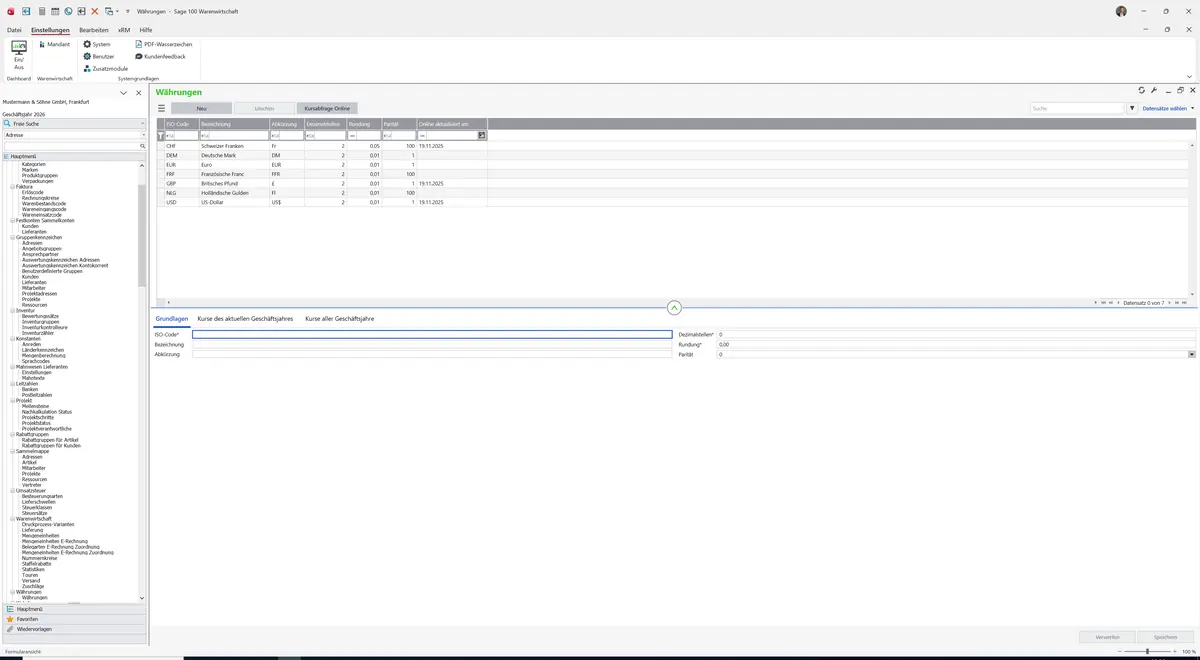The height and width of the screenshot is (660, 1200).
Task: Collapse the navigation pane using its down chevron
Action: point(123,93)
